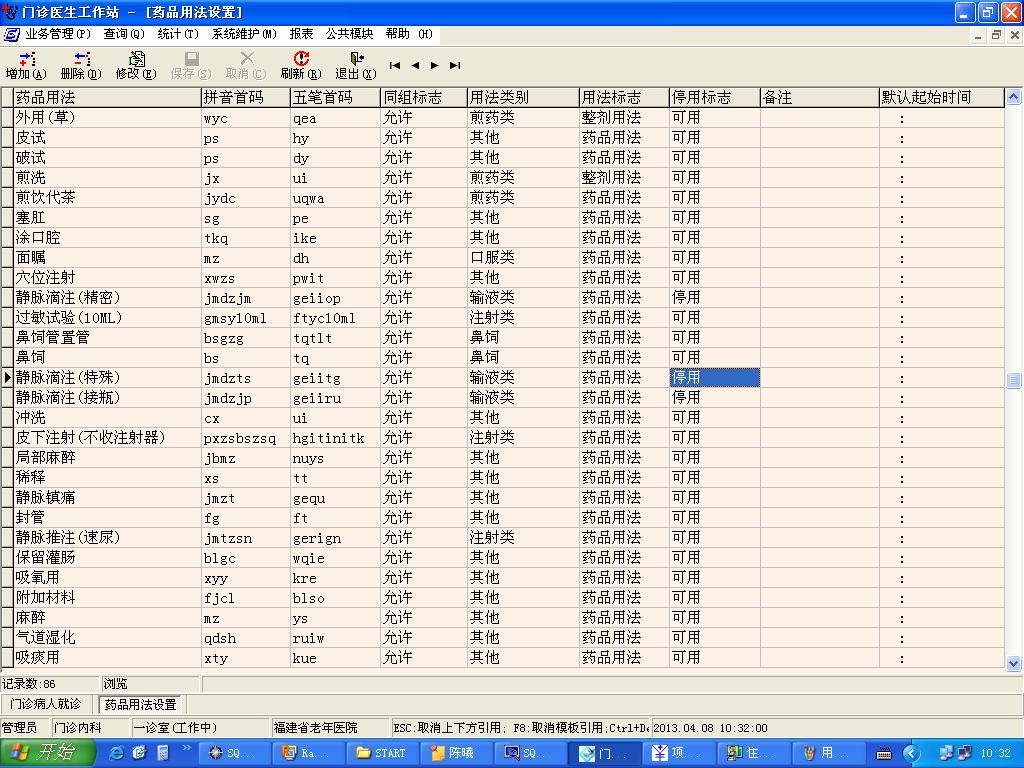Click the Ra... taskbar item
Screen dimensions: 1024x768
click(x=306, y=753)
